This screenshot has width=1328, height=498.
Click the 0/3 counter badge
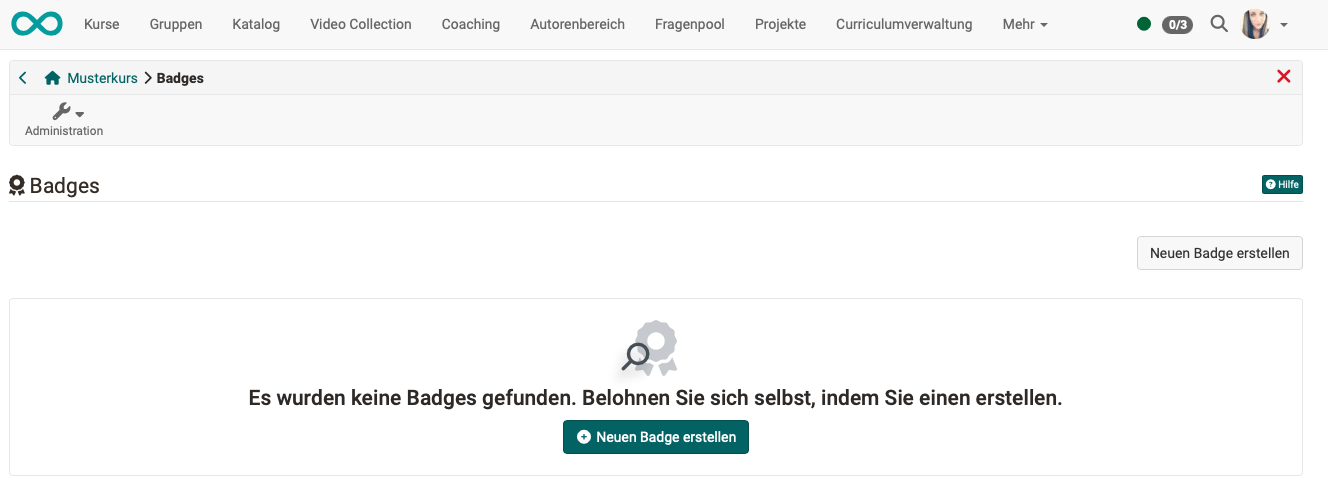[1177, 24]
